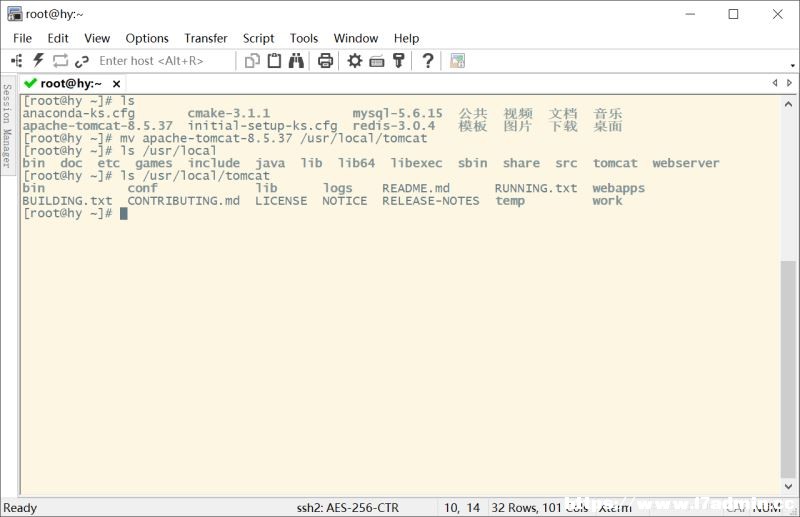800x517 pixels.
Task: Open the Edit menu
Action: [x=58, y=38]
